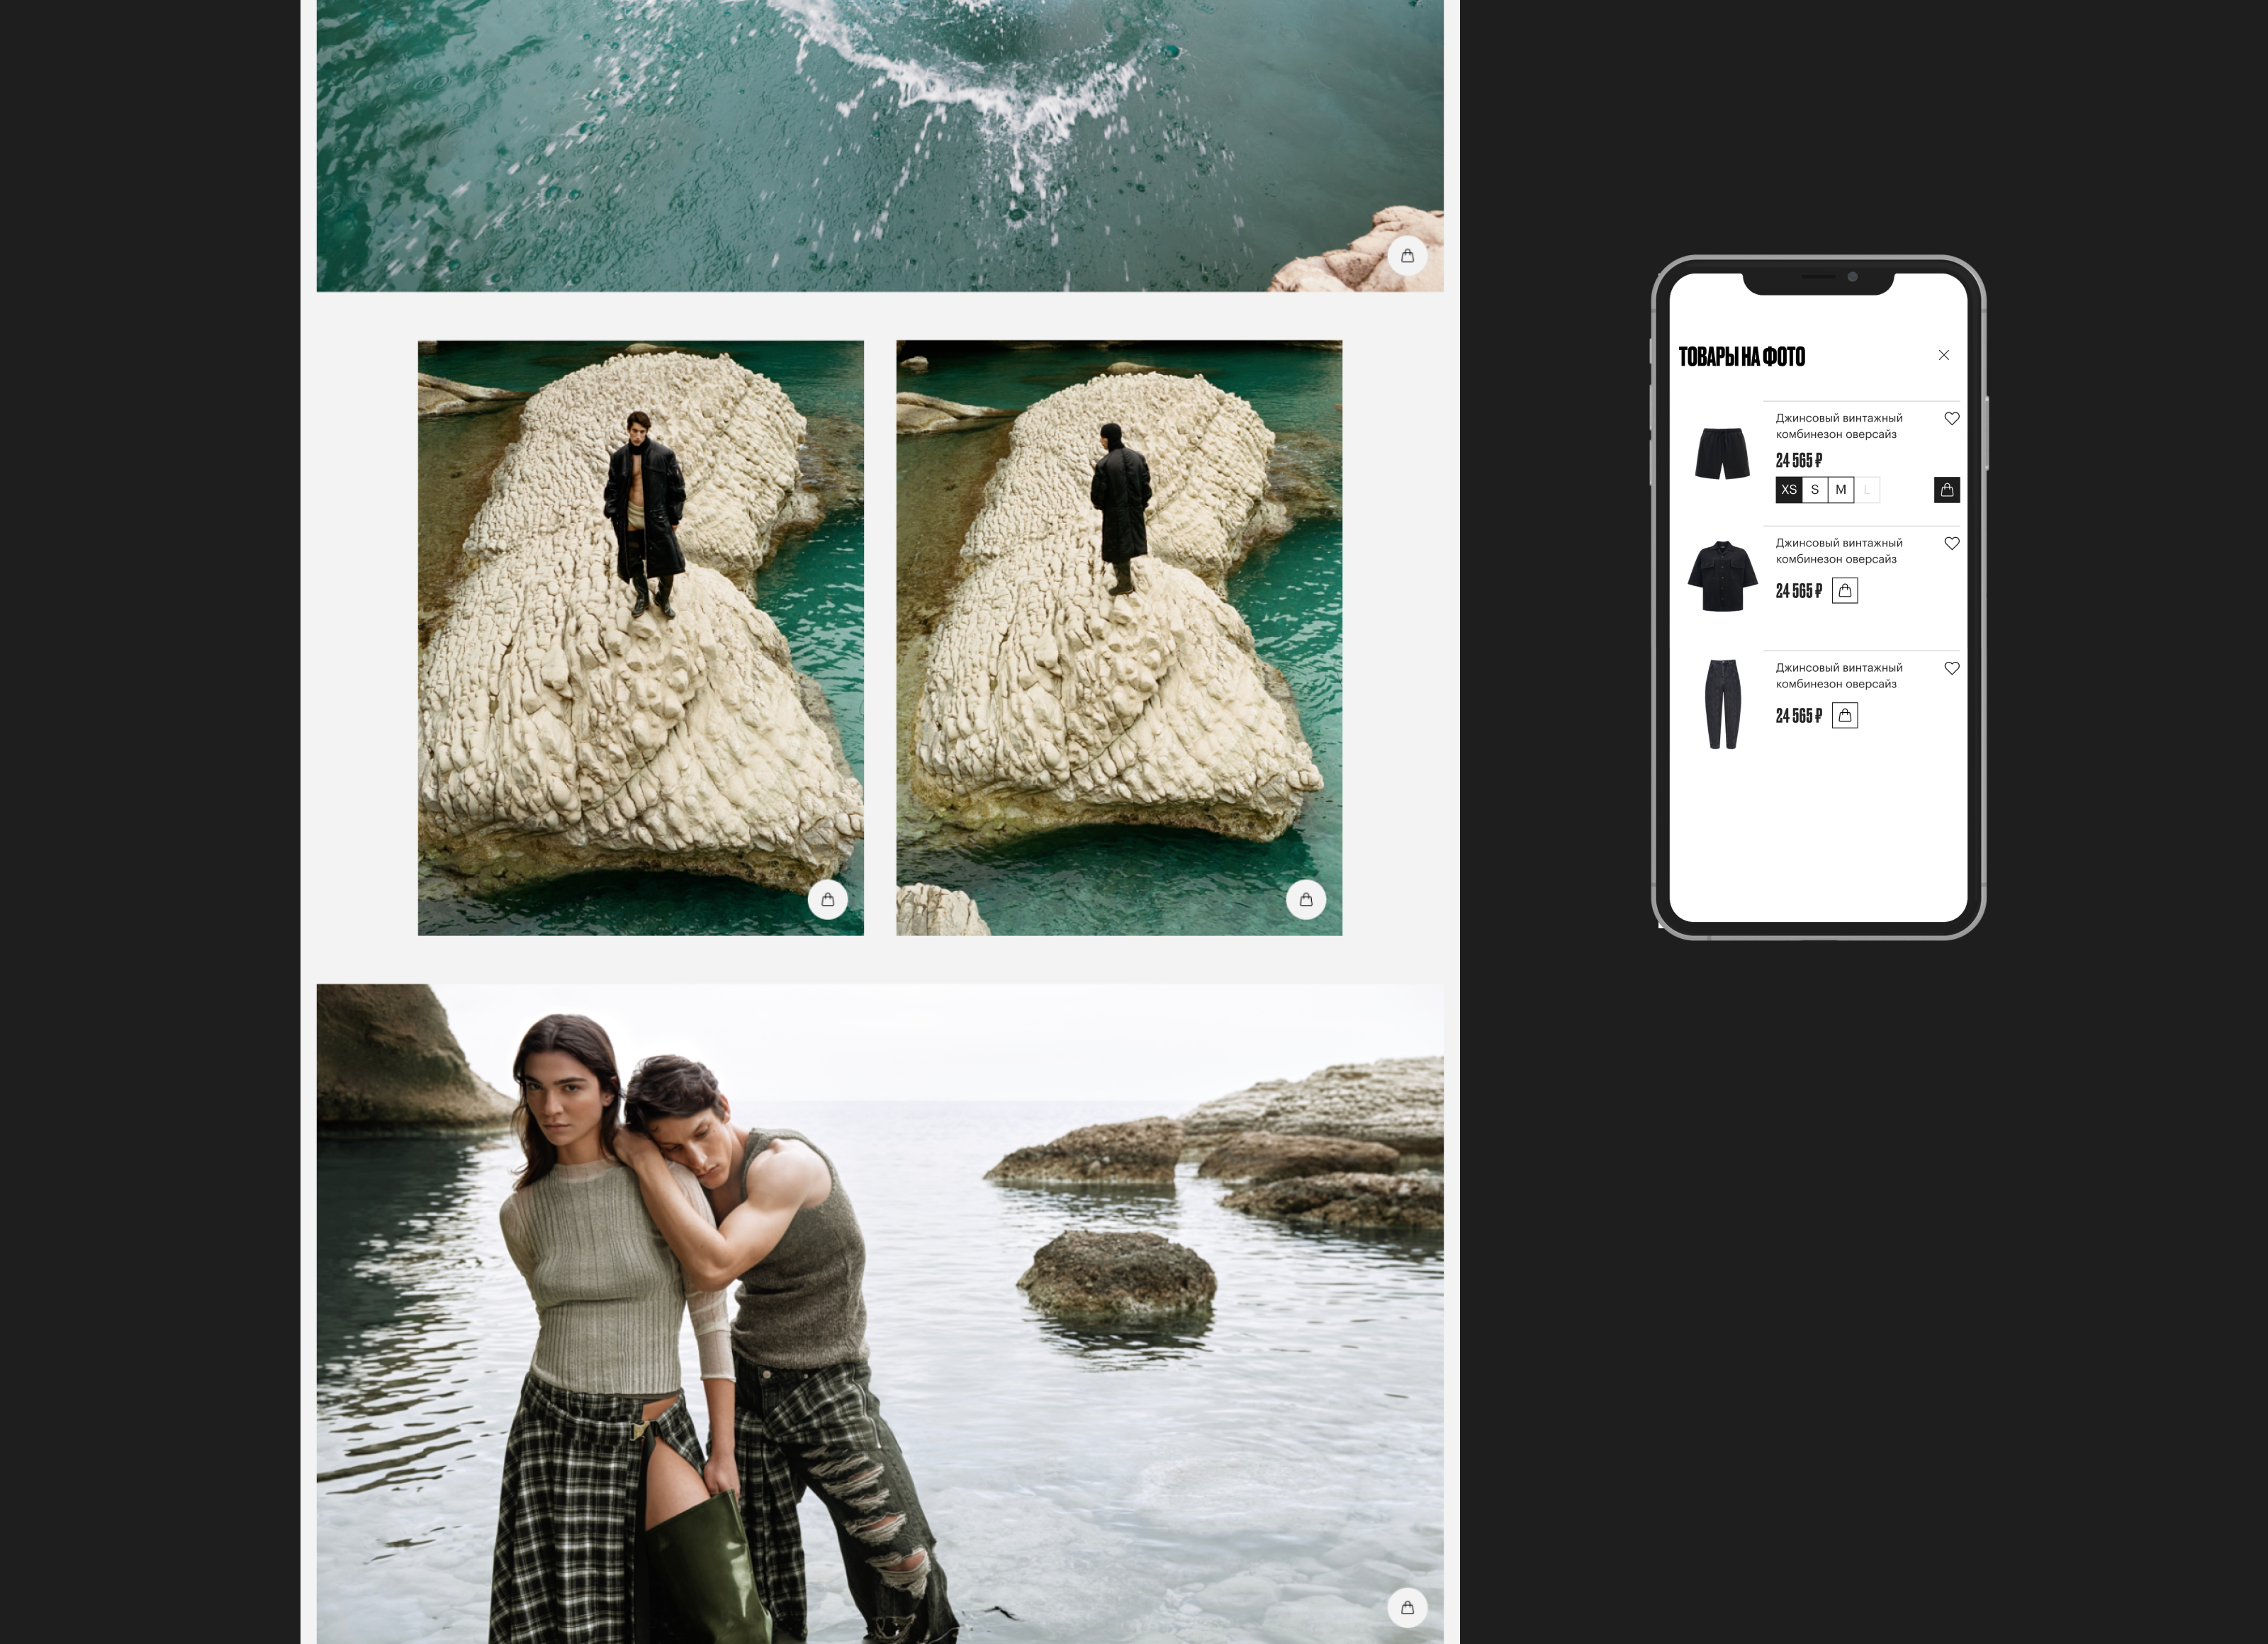The width and height of the screenshot is (2268, 1644).
Task: Choose the greyed-out size L option
Action: [x=1866, y=490]
